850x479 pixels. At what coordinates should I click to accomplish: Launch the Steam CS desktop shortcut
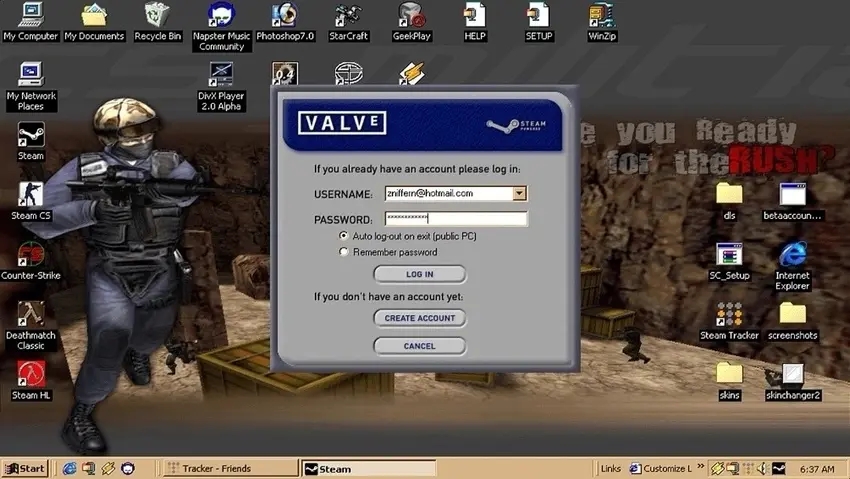(x=31, y=201)
